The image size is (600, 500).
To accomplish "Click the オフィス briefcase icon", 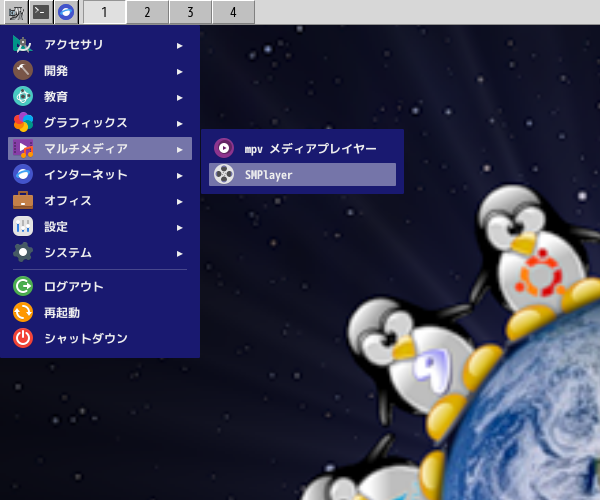I will pyautogui.click(x=23, y=200).
